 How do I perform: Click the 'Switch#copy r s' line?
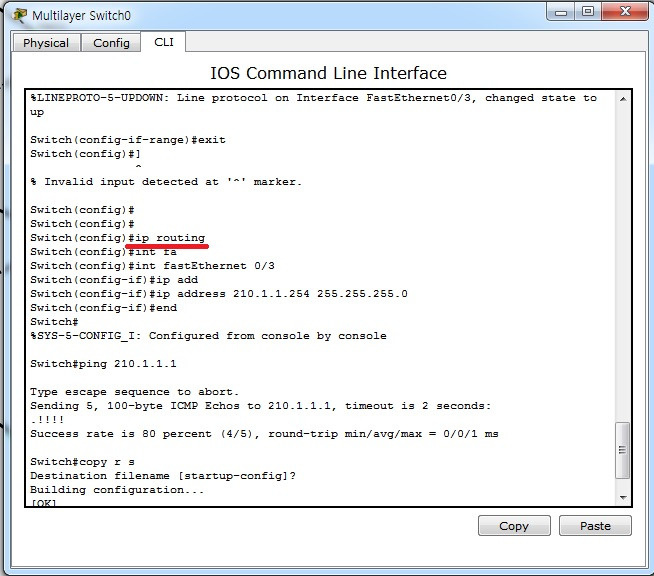point(82,462)
